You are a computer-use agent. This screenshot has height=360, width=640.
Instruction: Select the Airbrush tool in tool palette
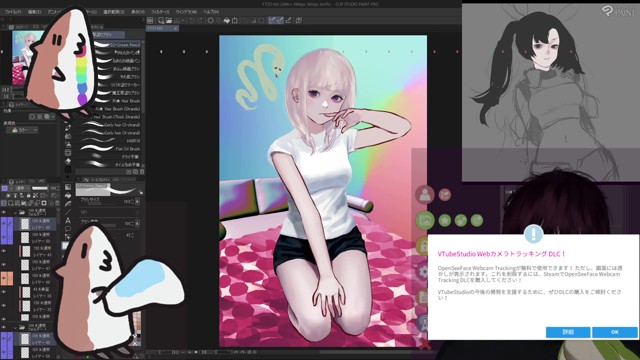[x=68, y=144]
